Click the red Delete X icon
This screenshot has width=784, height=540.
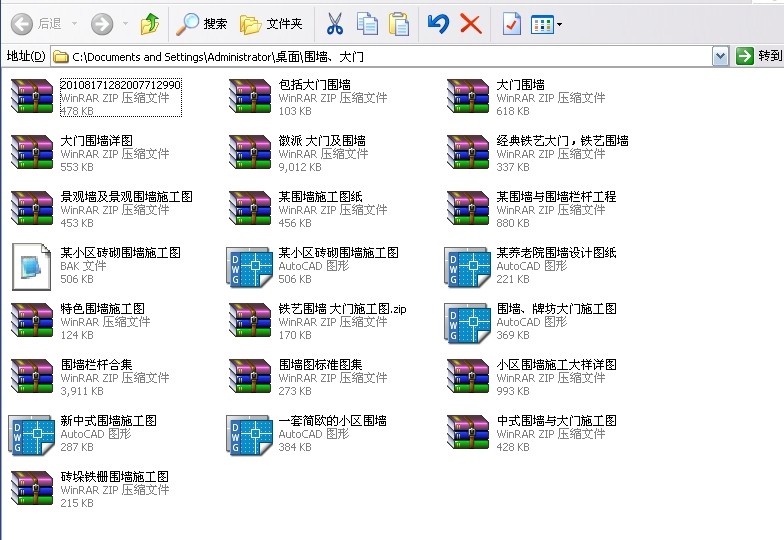coord(470,23)
